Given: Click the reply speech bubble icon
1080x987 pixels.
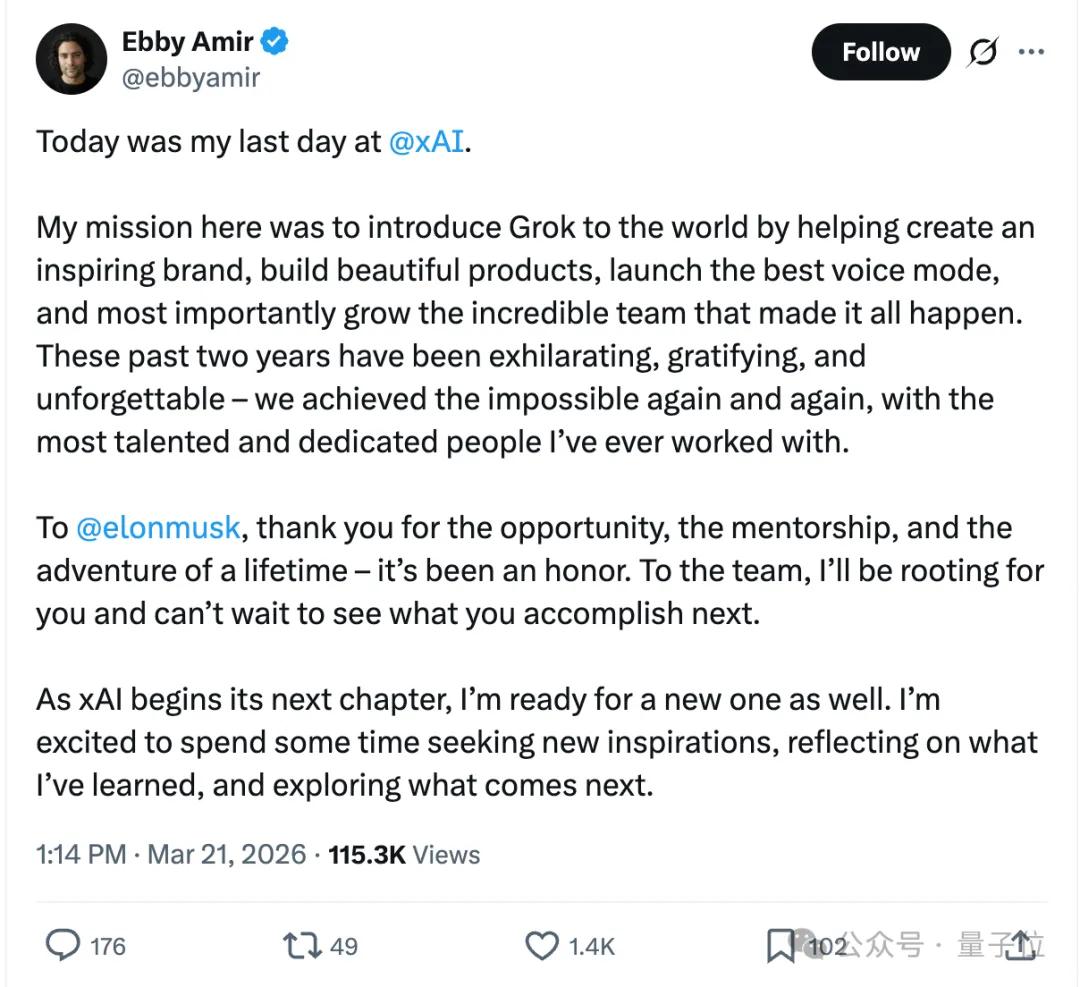Looking at the screenshot, I should point(65,945).
